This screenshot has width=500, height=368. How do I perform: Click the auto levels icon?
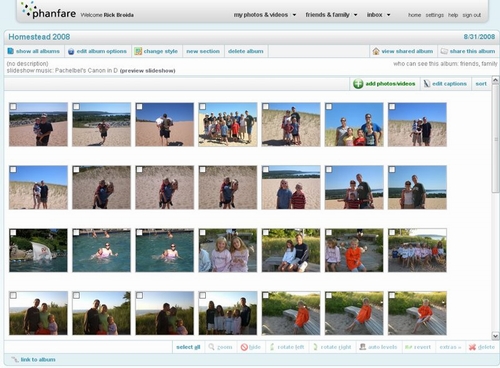(363, 347)
